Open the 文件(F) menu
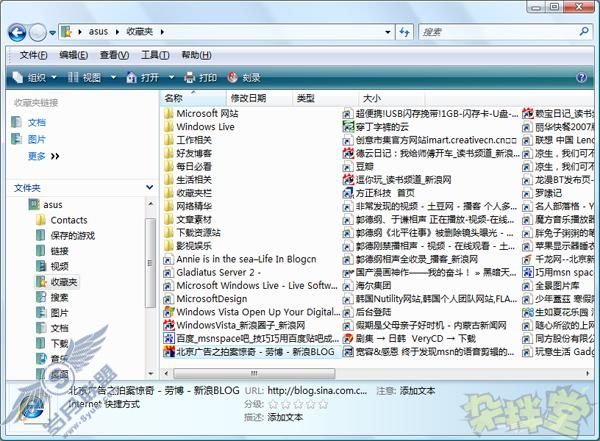Screen dimensions: 600x441 point(33,56)
